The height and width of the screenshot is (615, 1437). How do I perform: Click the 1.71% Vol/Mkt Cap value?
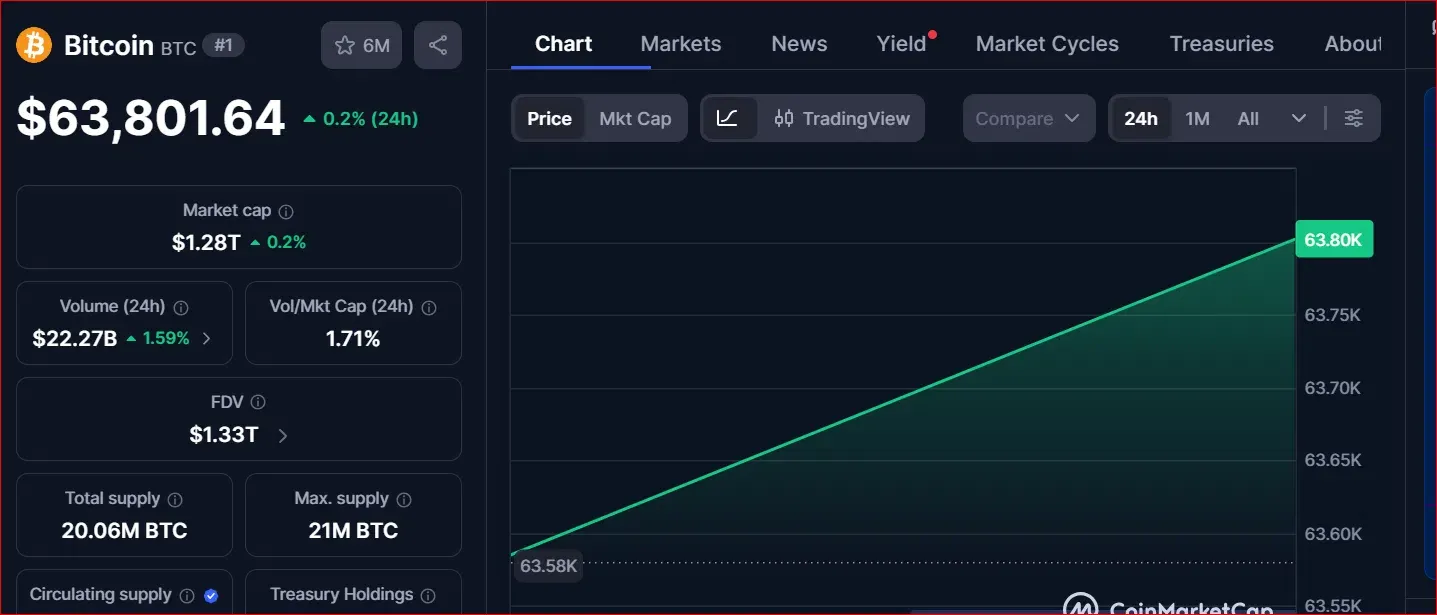(x=353, y=339)
